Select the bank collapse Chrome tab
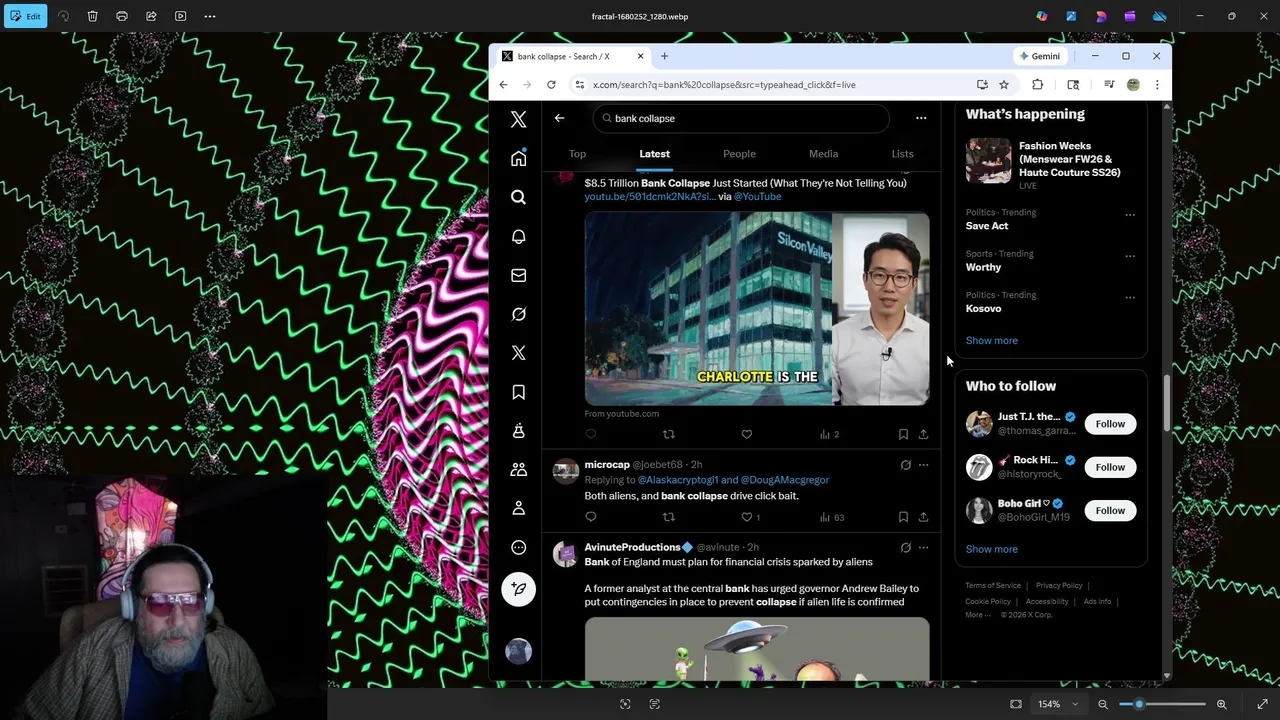The height and width of the screenshot is (720, 1280). click(573, 56)
